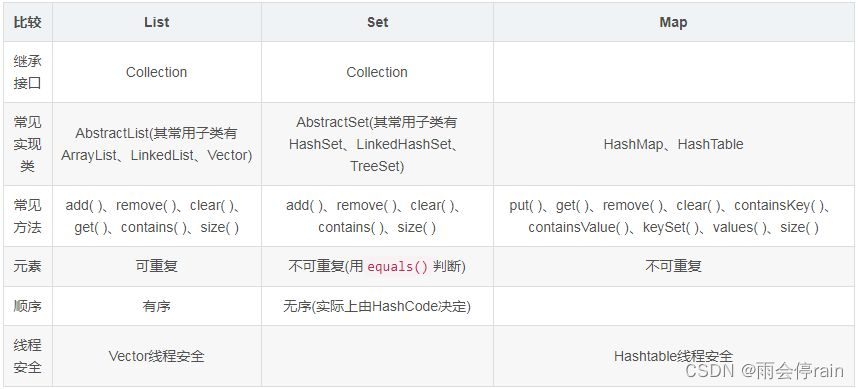Click the List column header

tap(156, 22)
